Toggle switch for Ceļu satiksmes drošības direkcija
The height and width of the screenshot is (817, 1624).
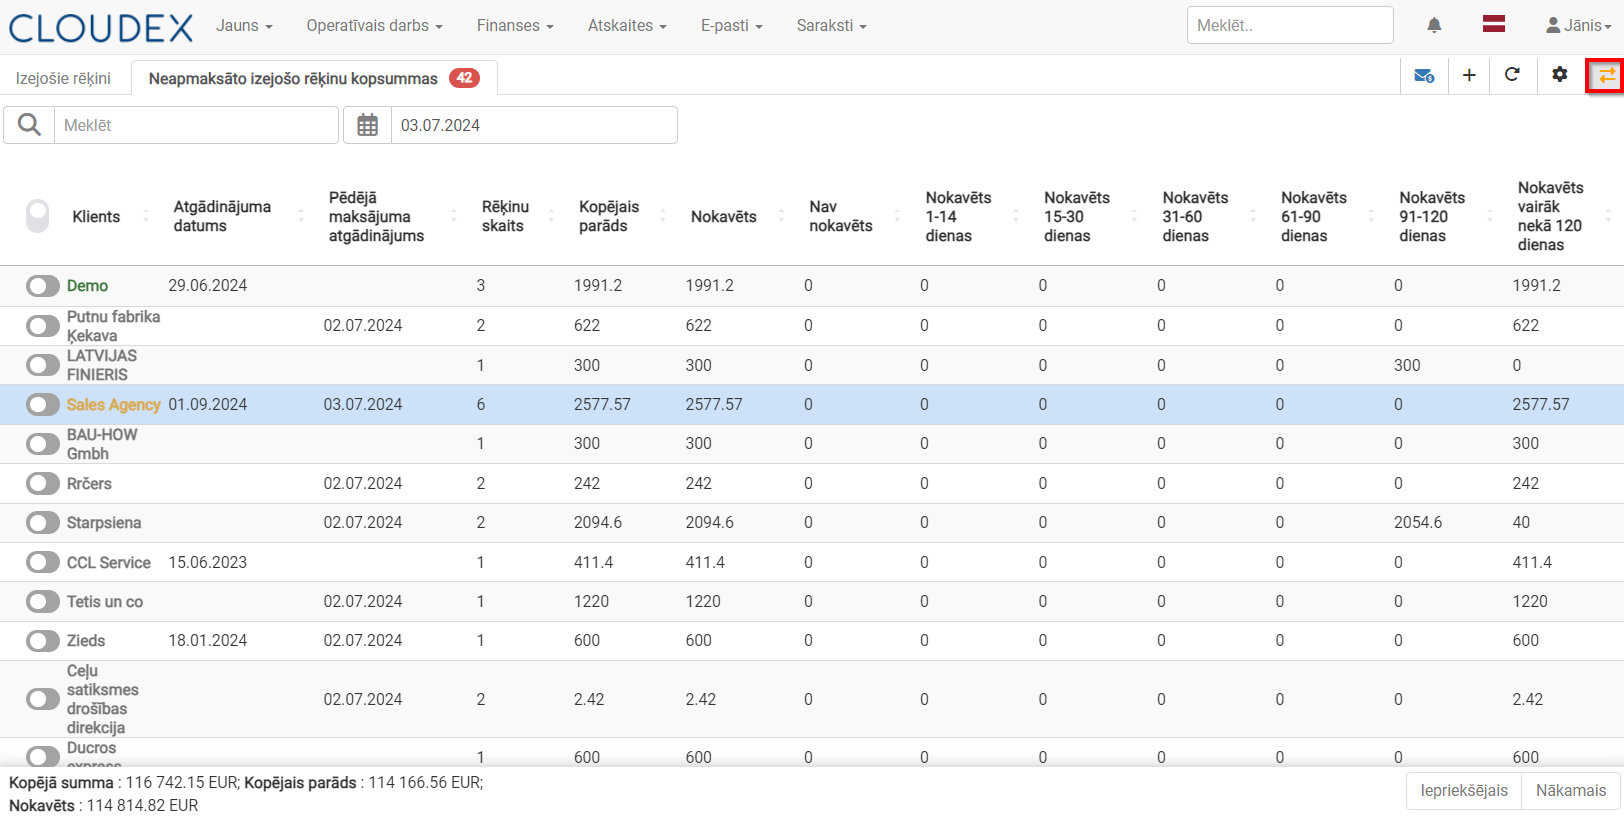43,699
